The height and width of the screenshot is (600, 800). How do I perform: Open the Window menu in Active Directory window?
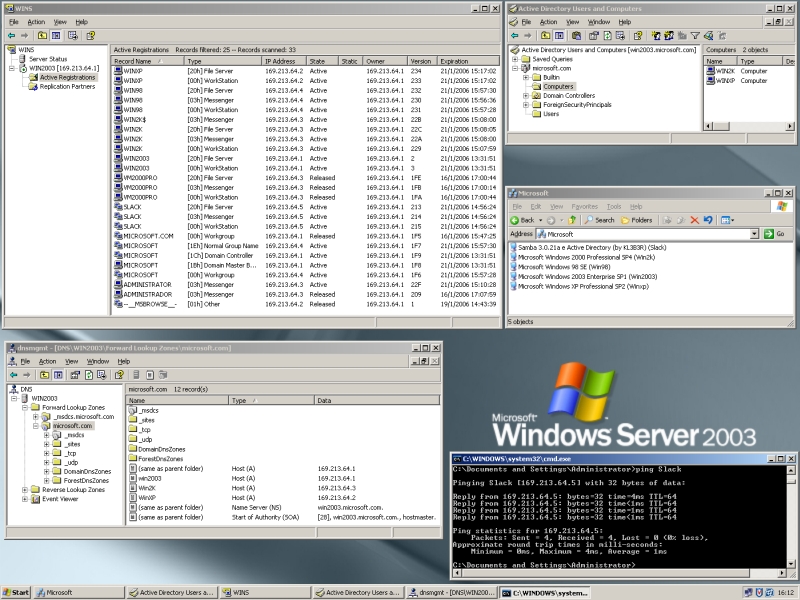tap(598, 22)
